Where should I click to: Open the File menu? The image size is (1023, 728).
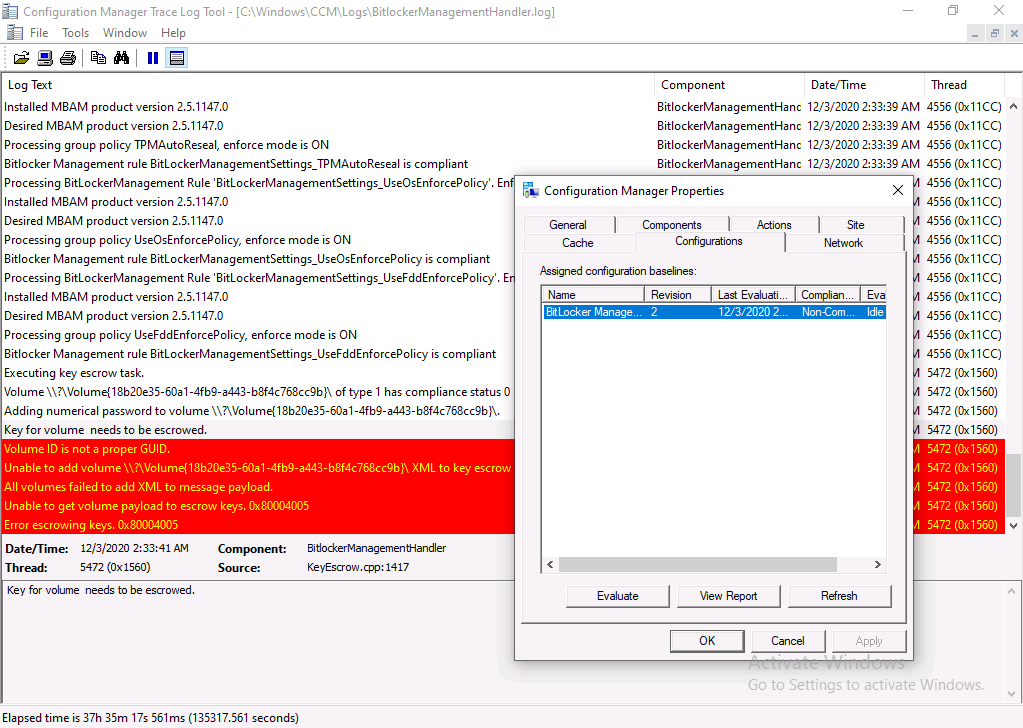(39, 33)
